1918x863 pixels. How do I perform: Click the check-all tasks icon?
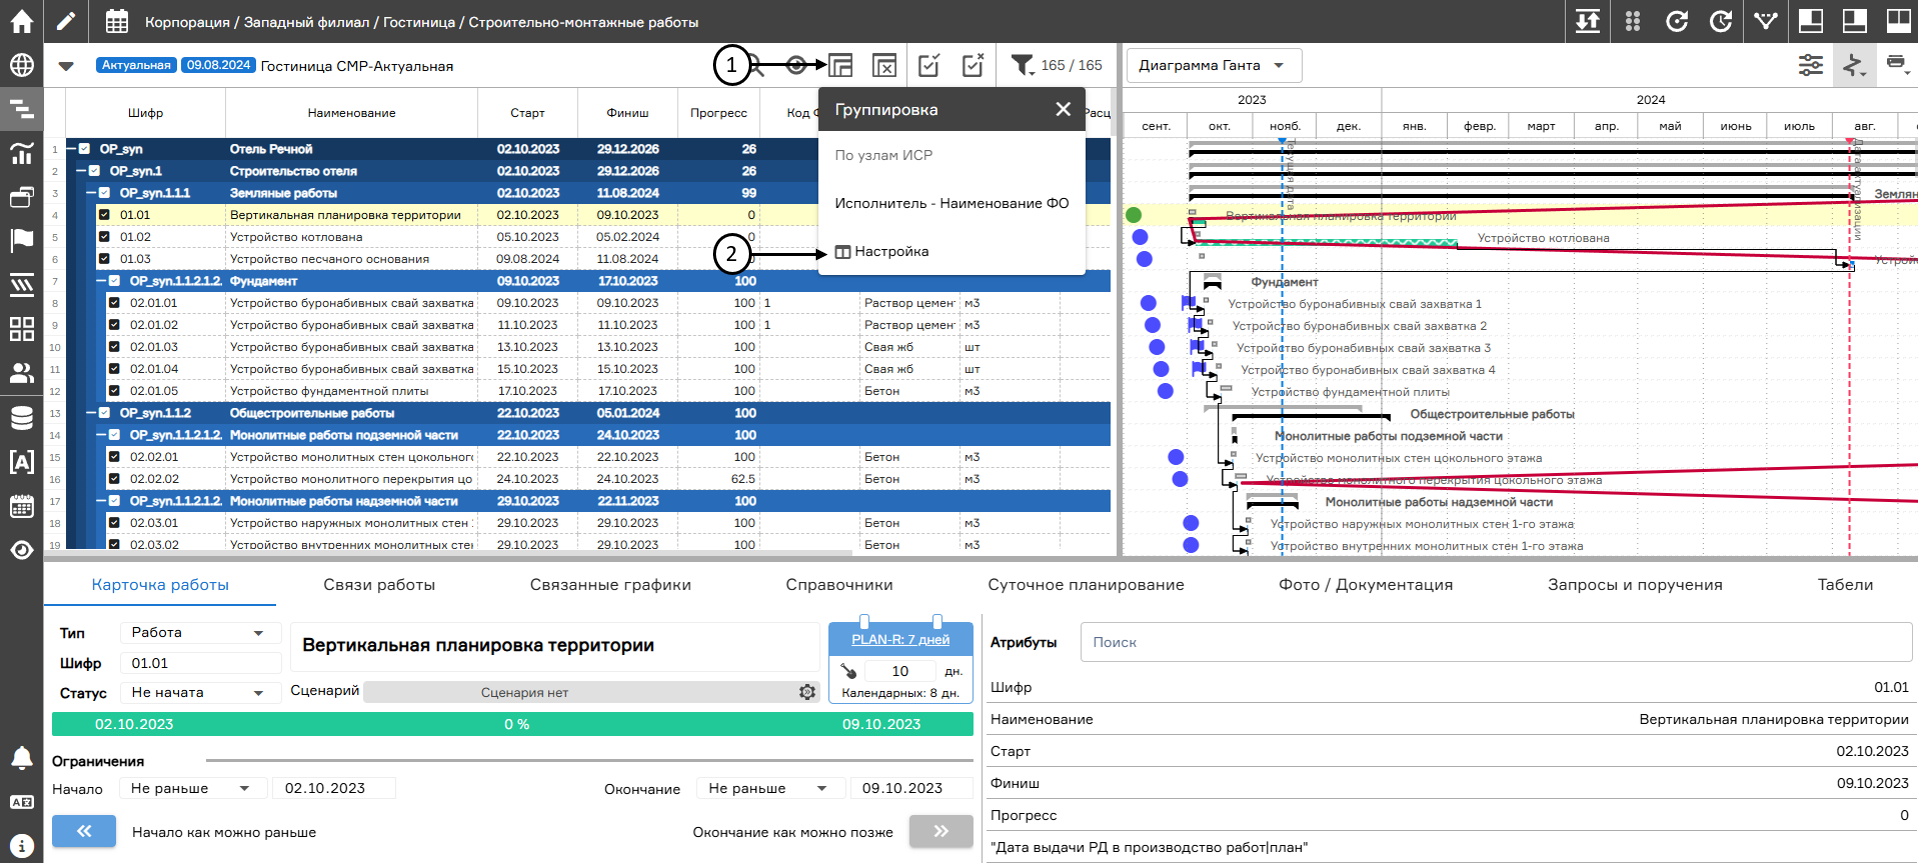[929, 66]
